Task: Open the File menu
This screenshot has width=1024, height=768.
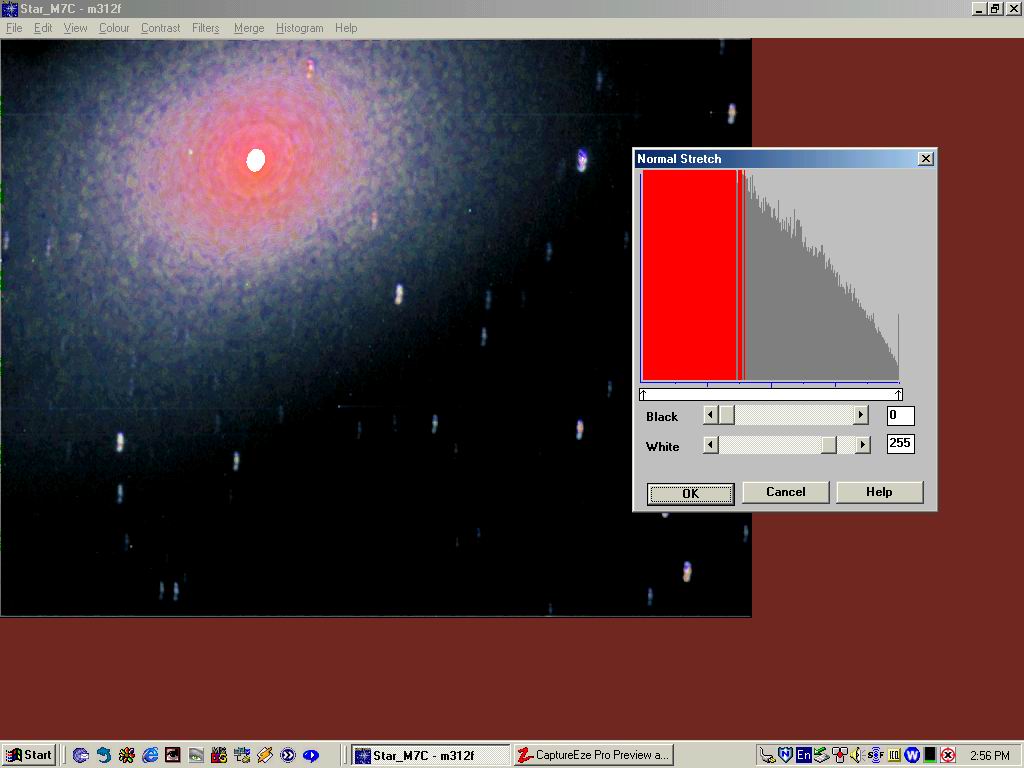Action: (14, 28)
